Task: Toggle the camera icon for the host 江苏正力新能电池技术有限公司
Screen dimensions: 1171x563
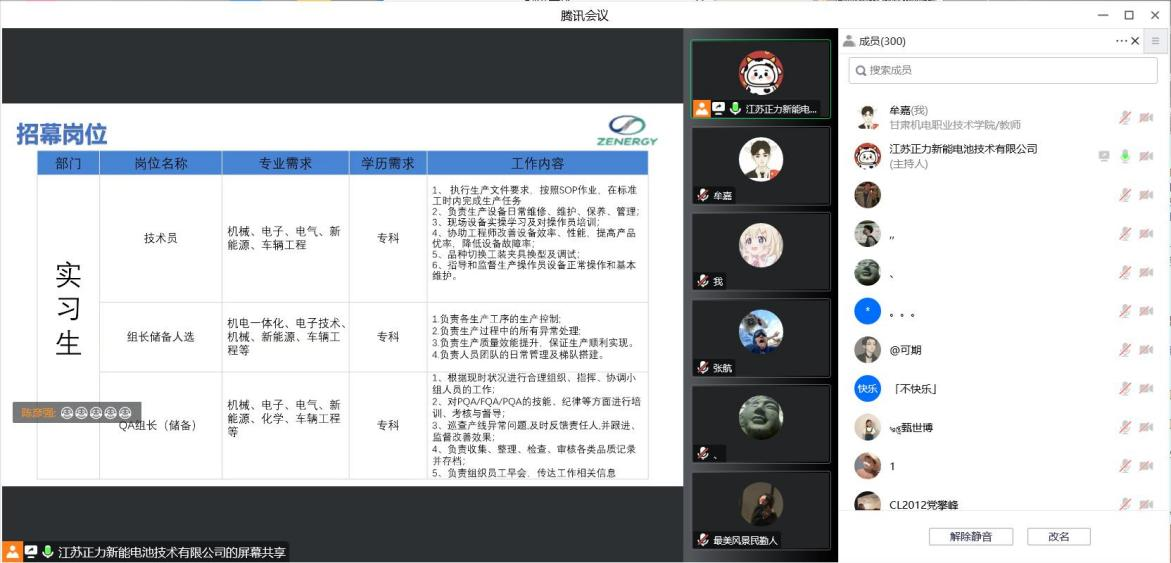Action: pos(1146,156)
